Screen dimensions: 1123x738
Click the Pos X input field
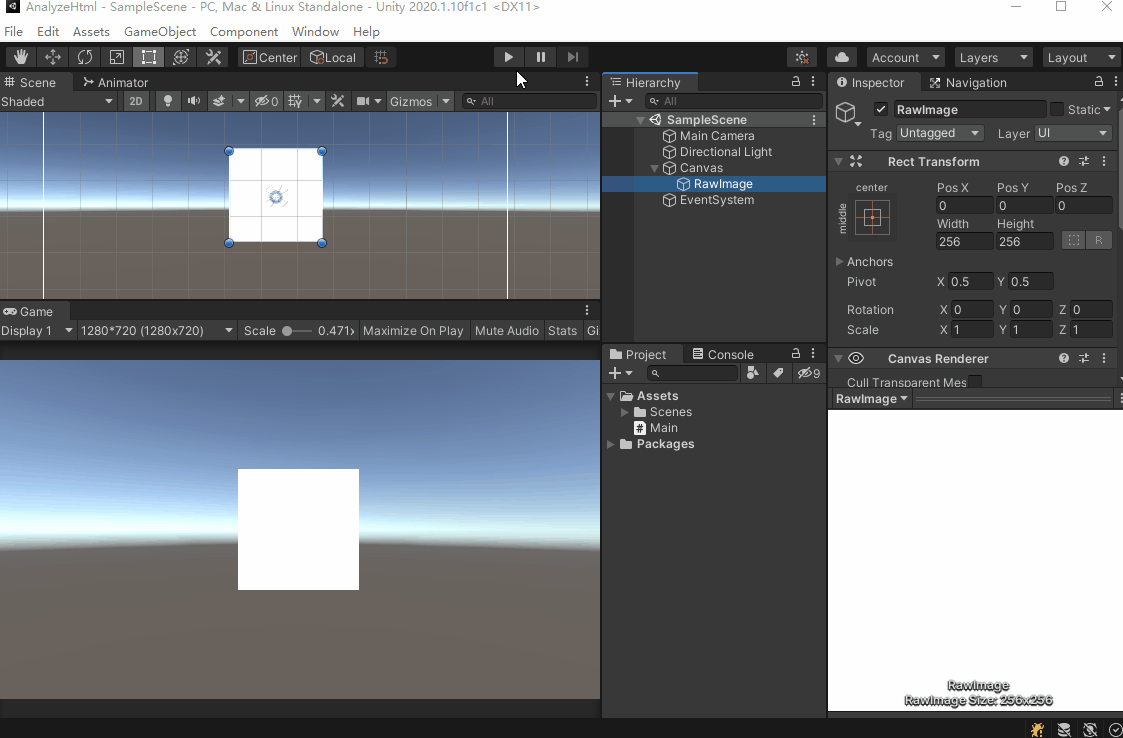[x=964, y=206]
